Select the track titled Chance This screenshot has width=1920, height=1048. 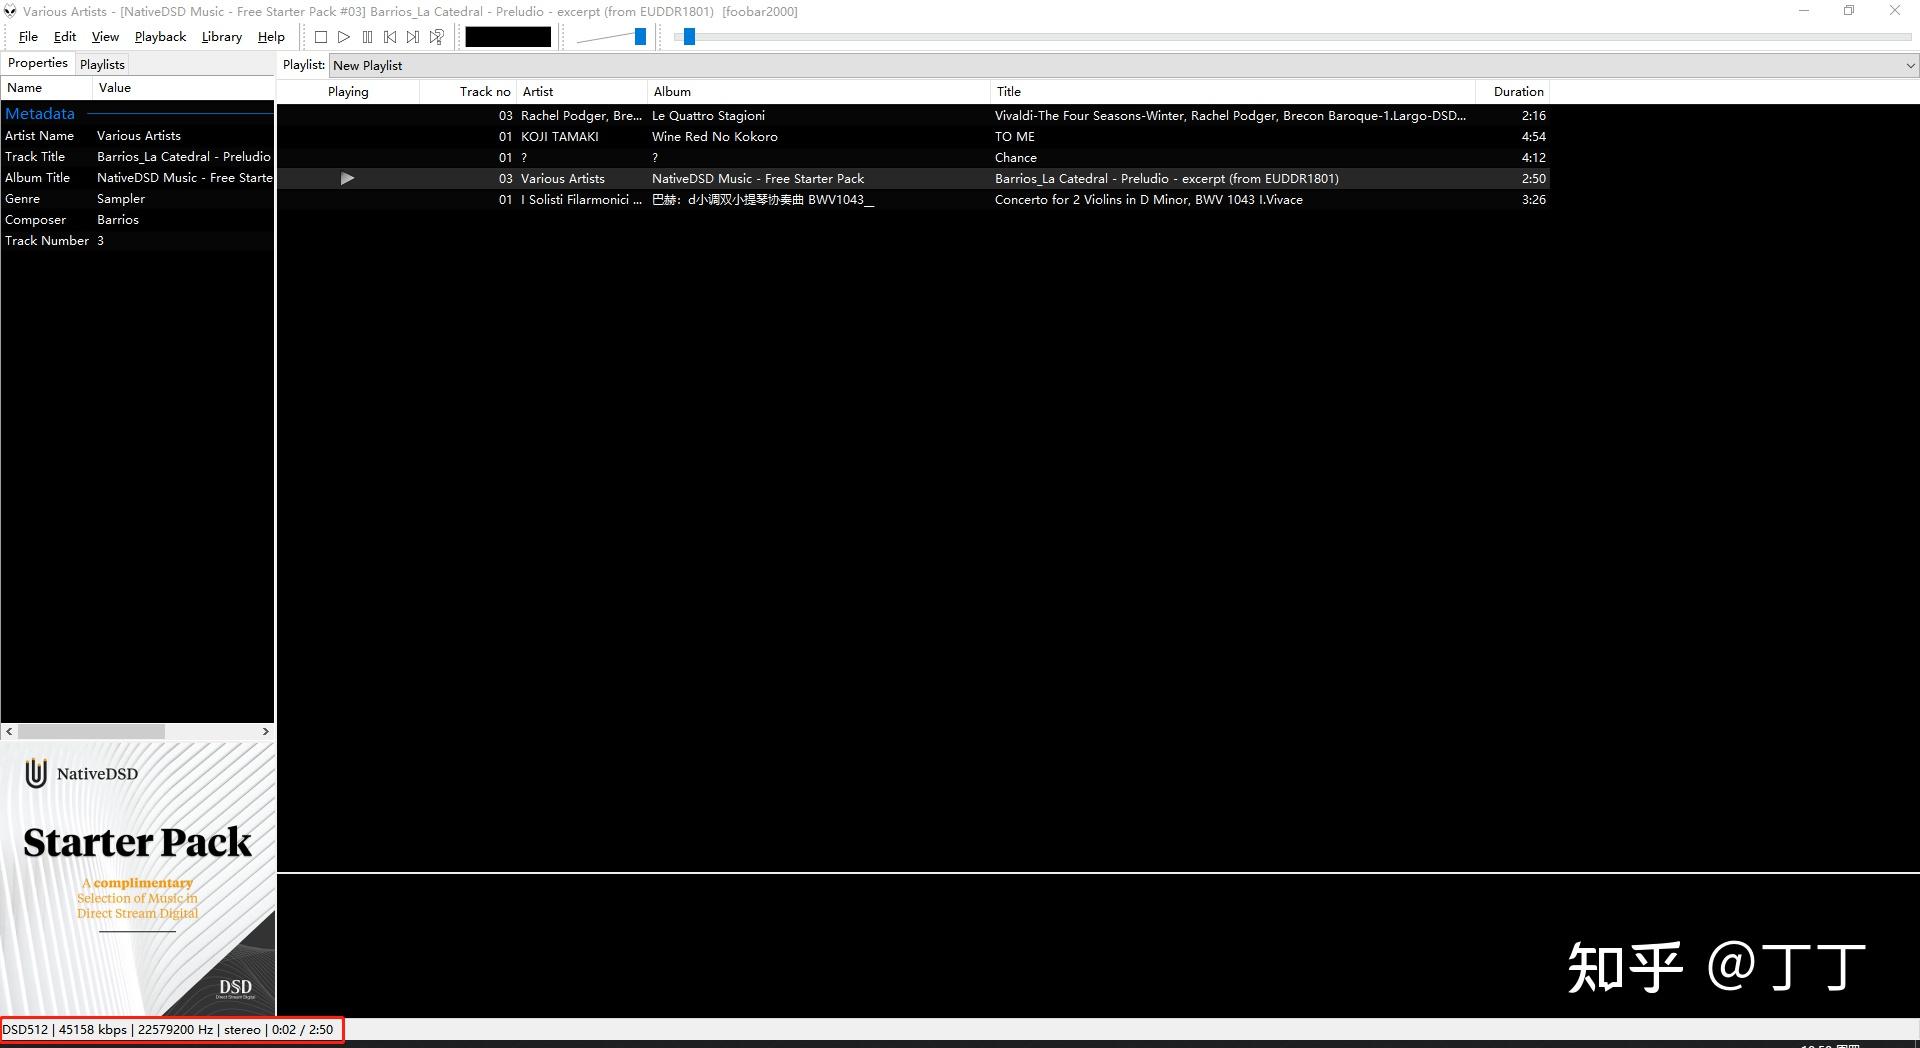point(913,158)
